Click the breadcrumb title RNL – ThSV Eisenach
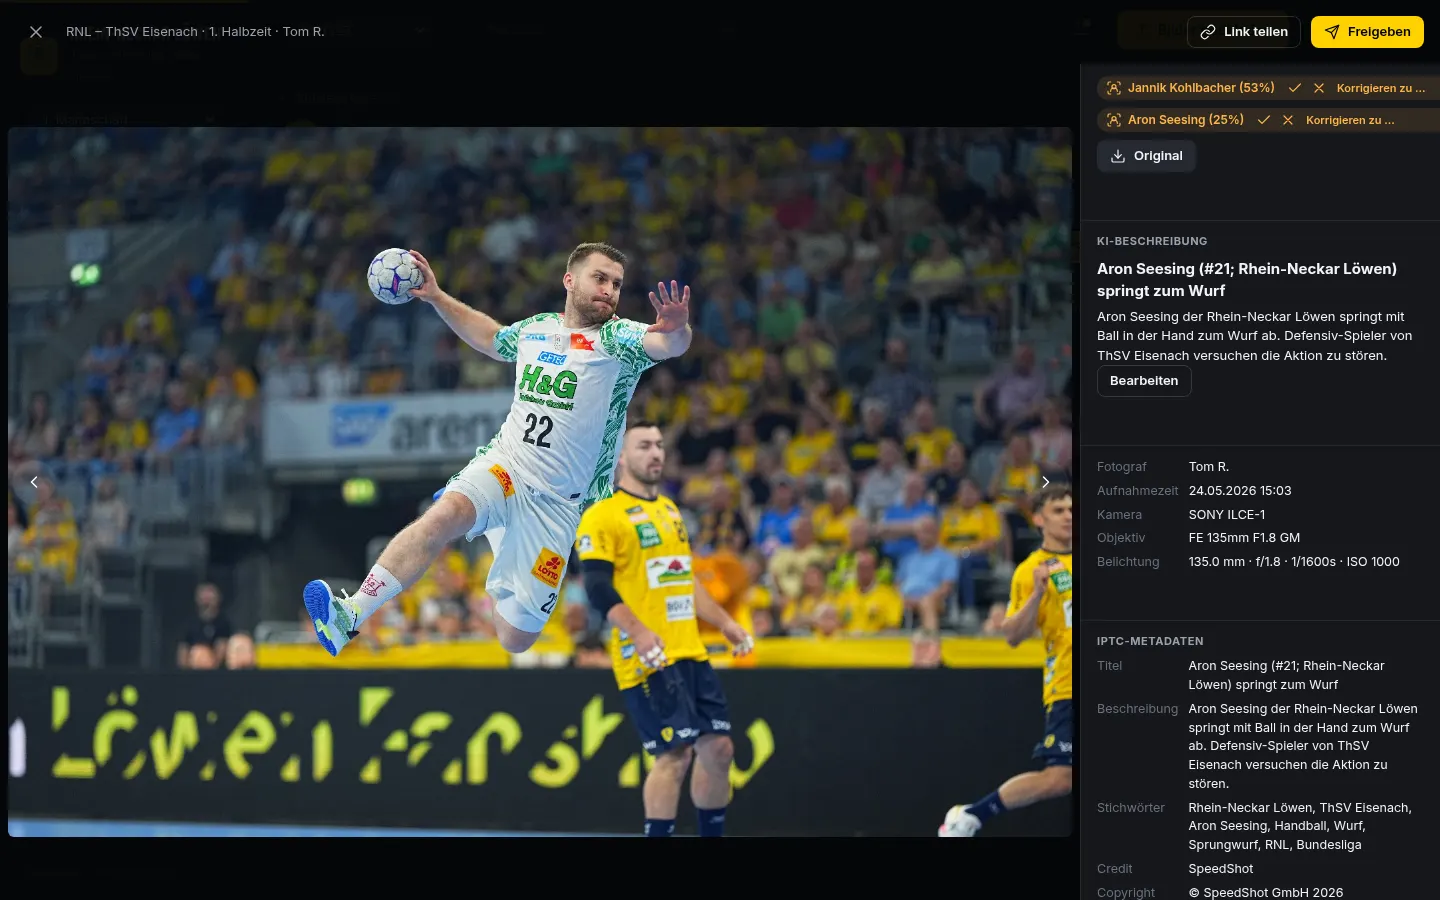1440x900 pixels. [x=132, y=32]
